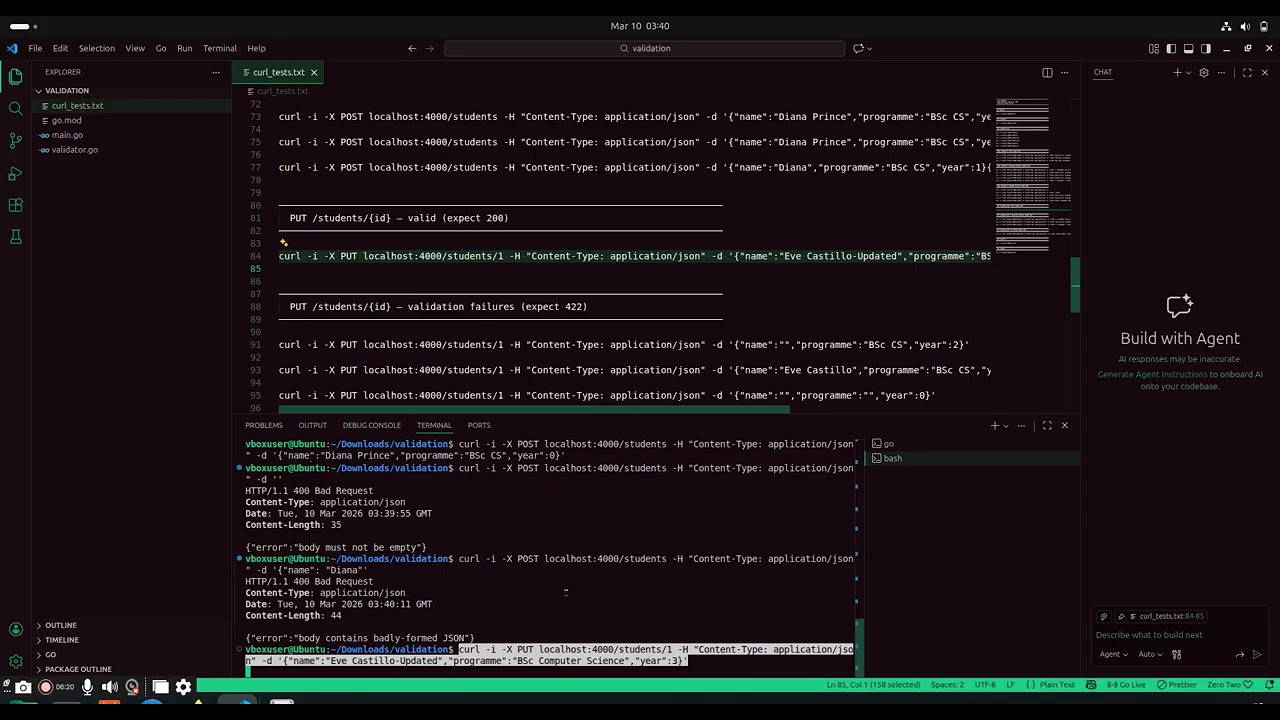Open the Run menu

point(184,48)
